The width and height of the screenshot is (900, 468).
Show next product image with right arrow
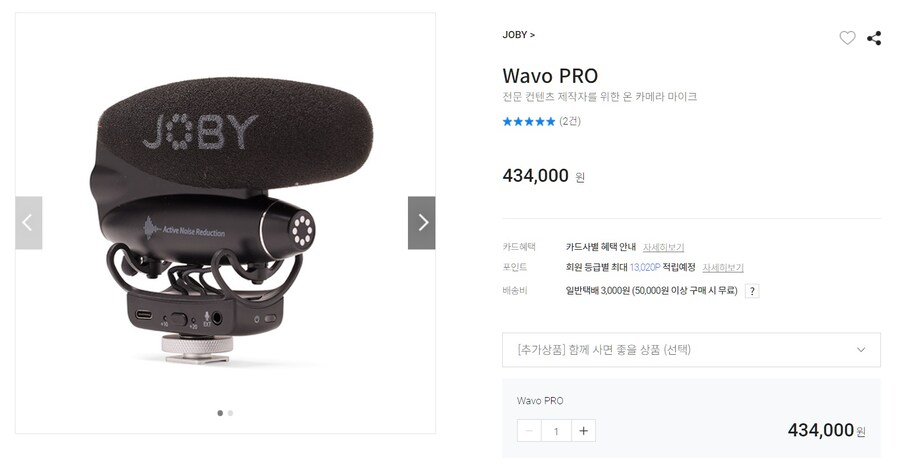pyautogui.click(x=421, y=223)
